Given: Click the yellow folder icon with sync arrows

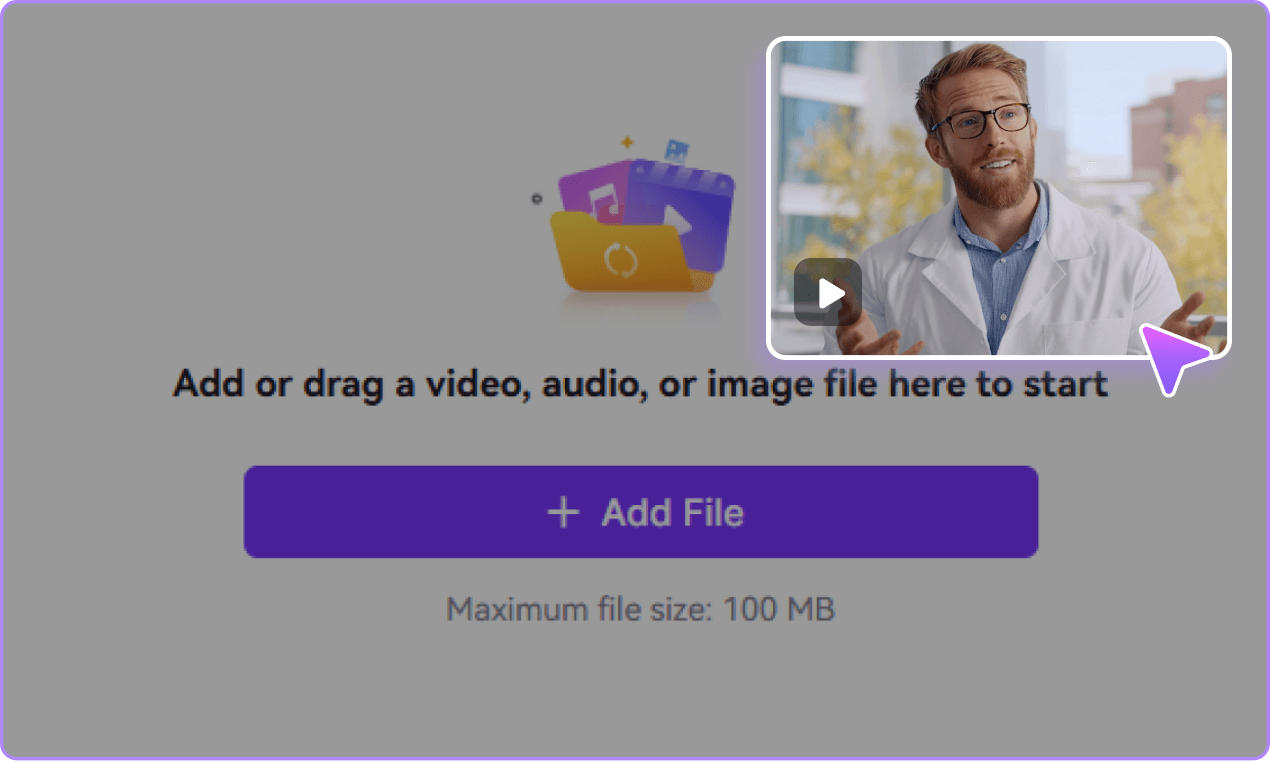Looking at the screenshot, I should coord(610,260).
